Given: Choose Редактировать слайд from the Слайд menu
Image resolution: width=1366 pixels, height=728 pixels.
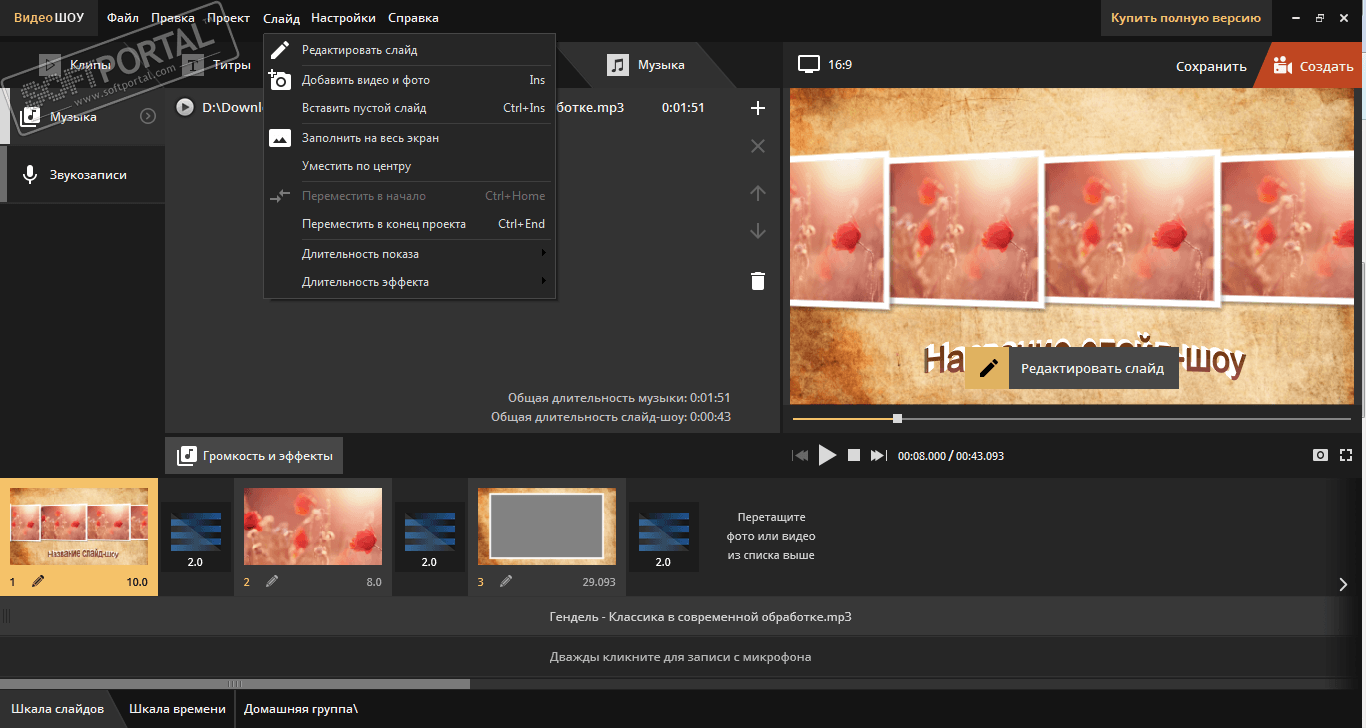Looking at the screenshot, I should pyautogui.click(x=409, y=50).
